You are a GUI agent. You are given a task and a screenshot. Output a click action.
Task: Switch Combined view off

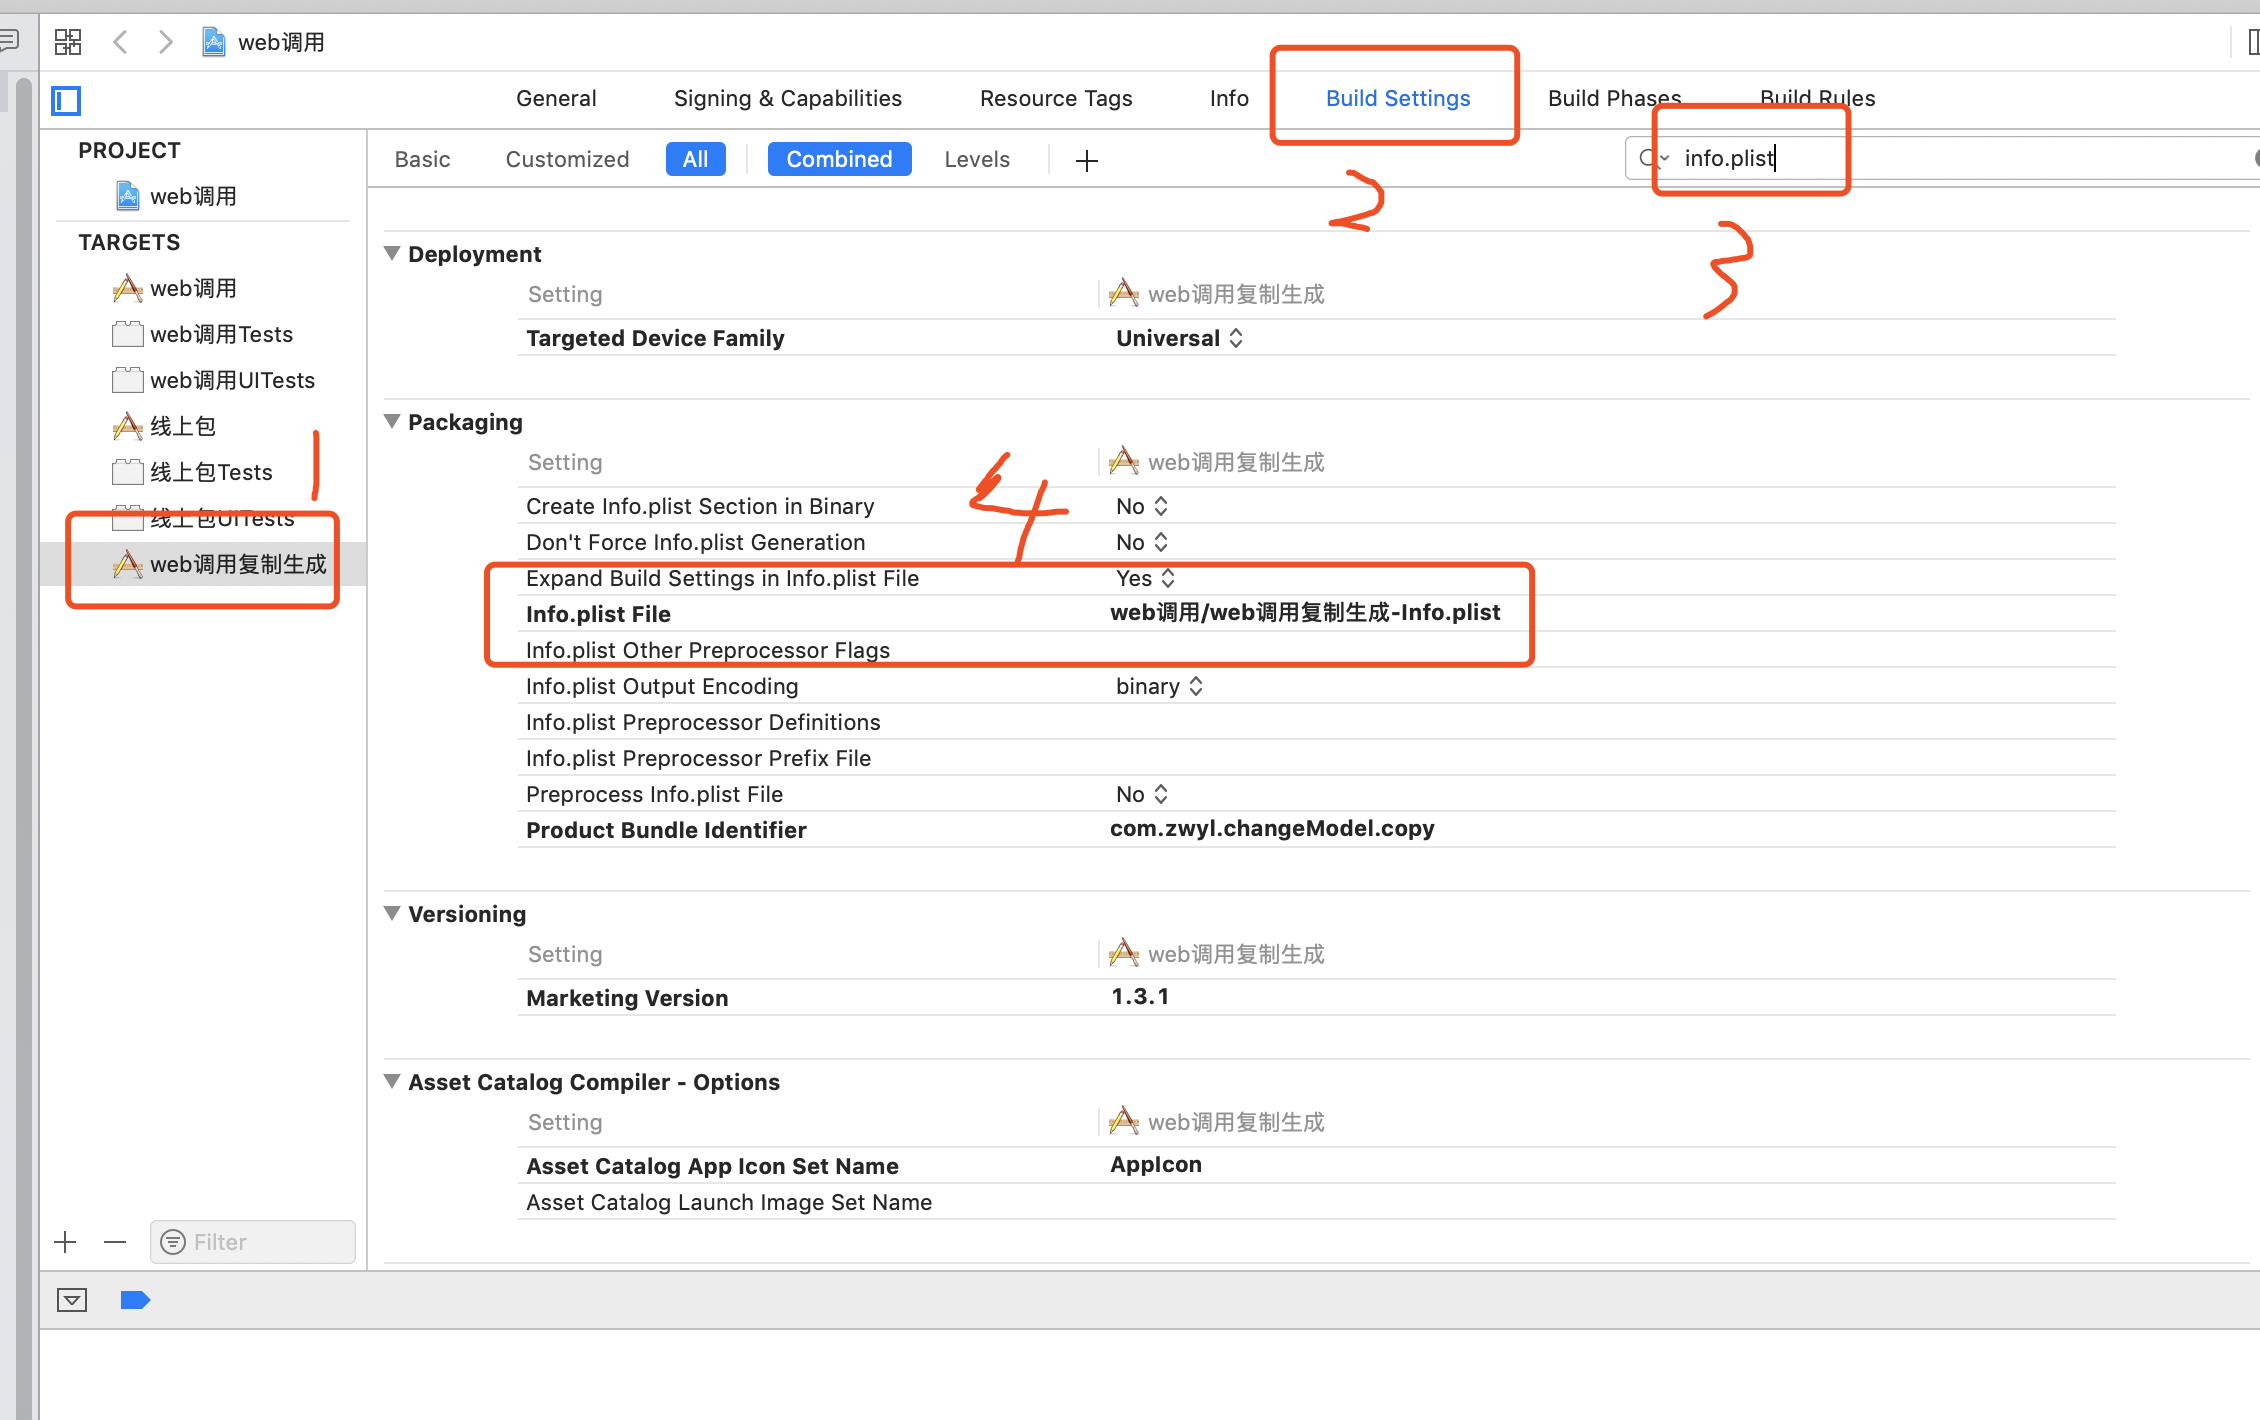click(x=839, y=158)
